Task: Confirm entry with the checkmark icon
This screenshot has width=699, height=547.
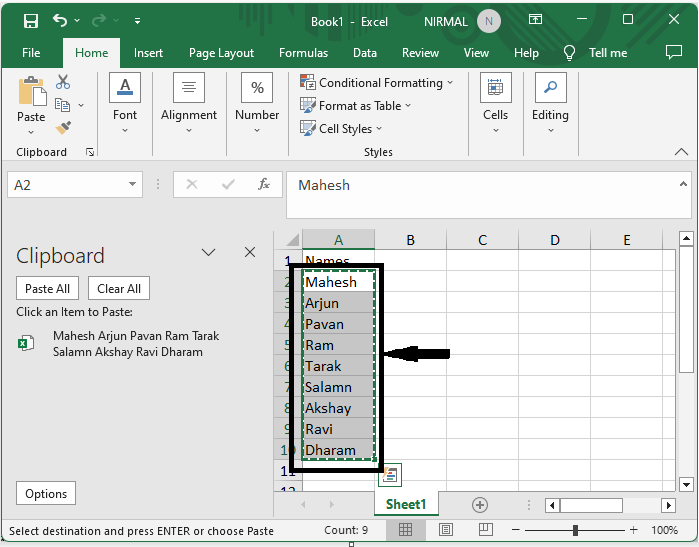Action: 228,184
